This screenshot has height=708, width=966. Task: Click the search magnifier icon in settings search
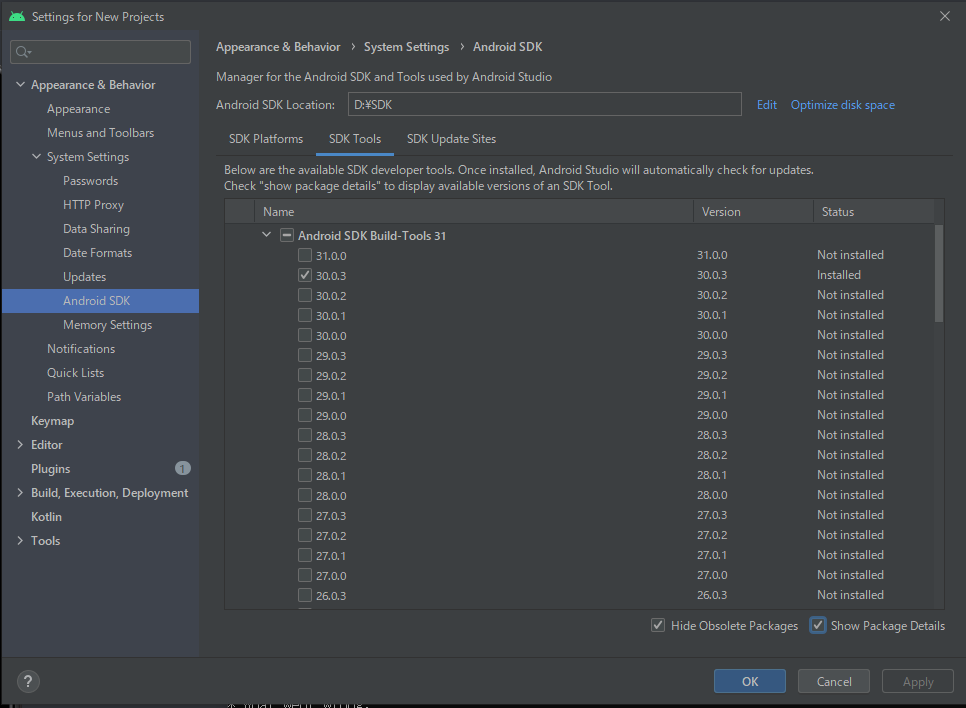pyautogui.click(x=23, y=52)
